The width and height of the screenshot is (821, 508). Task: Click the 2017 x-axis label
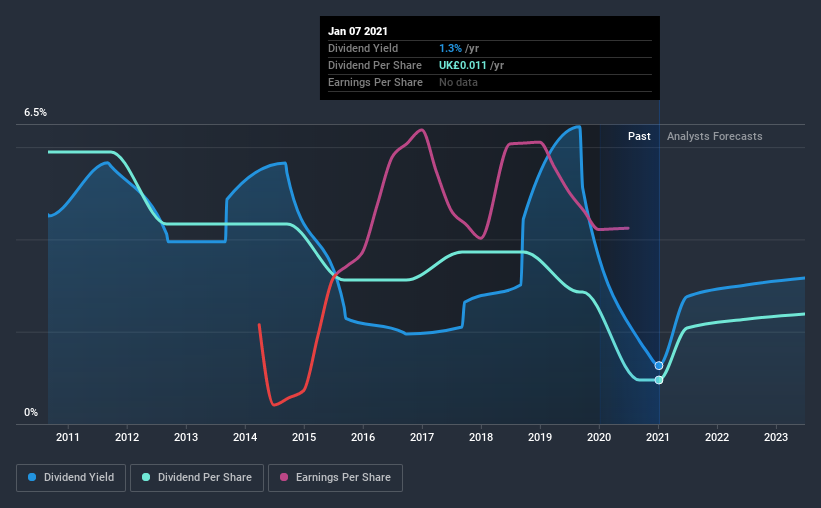pyautogui.click(x=422, y=437)
